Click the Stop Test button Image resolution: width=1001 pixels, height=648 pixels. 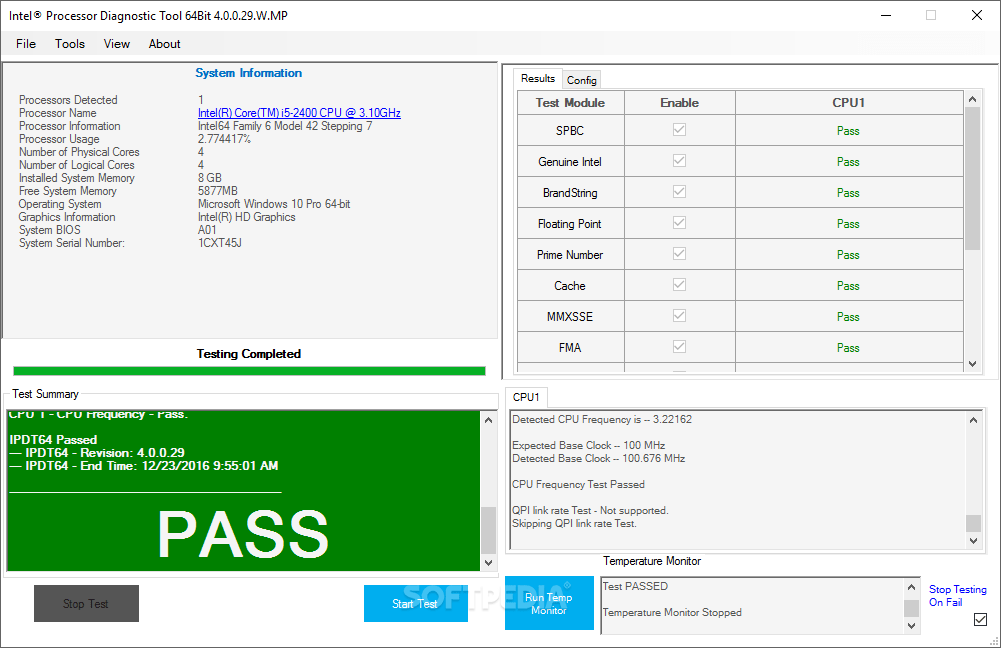tap(86, 603)
